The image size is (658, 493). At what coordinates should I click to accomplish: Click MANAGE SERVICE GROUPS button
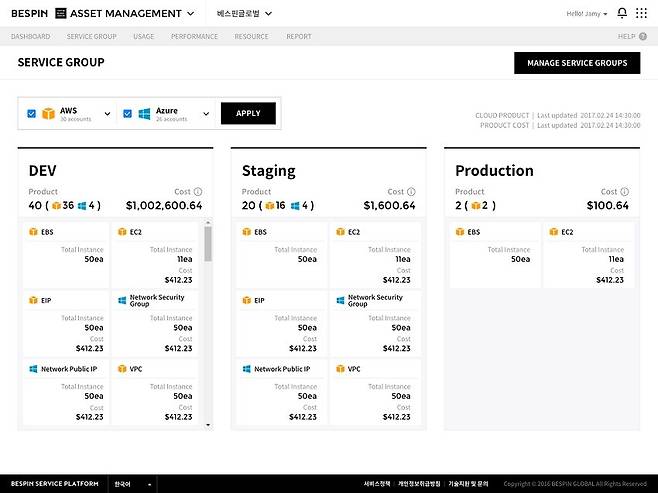coord(576,63)
